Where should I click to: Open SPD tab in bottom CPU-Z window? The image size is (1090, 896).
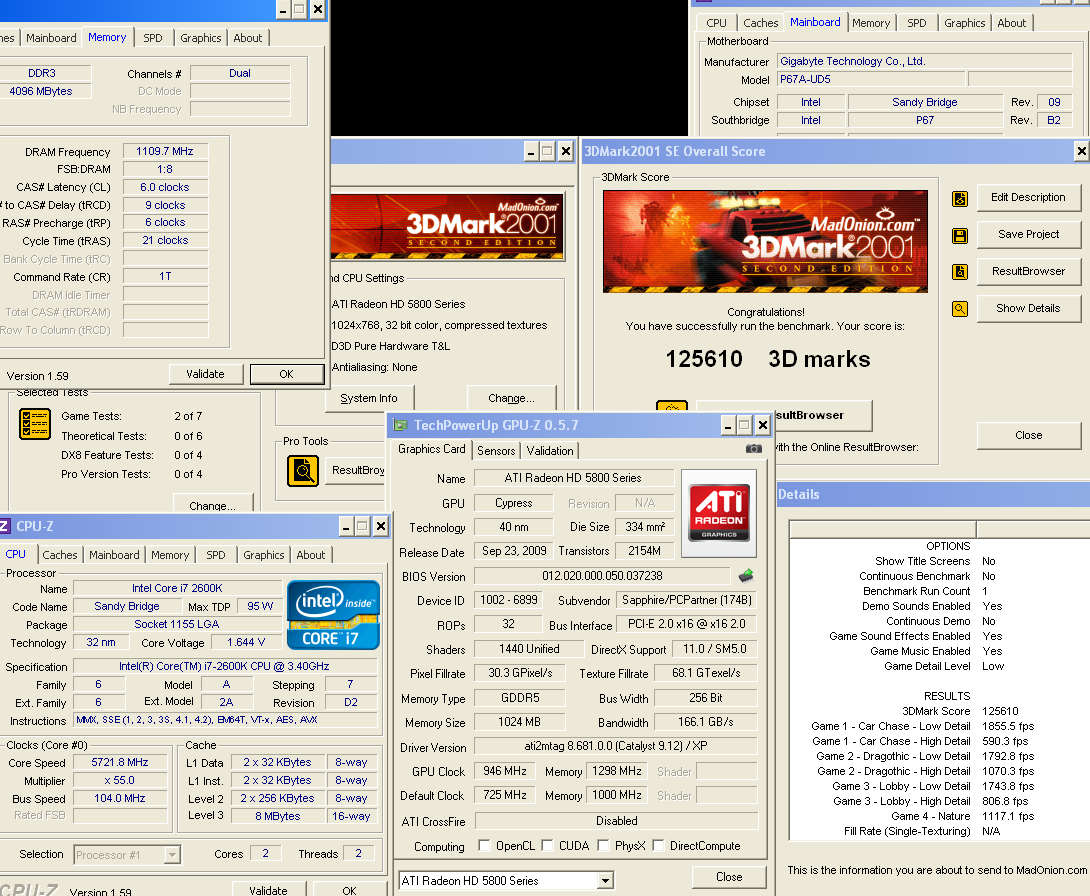pyautogui.click(x=215, y=555)
